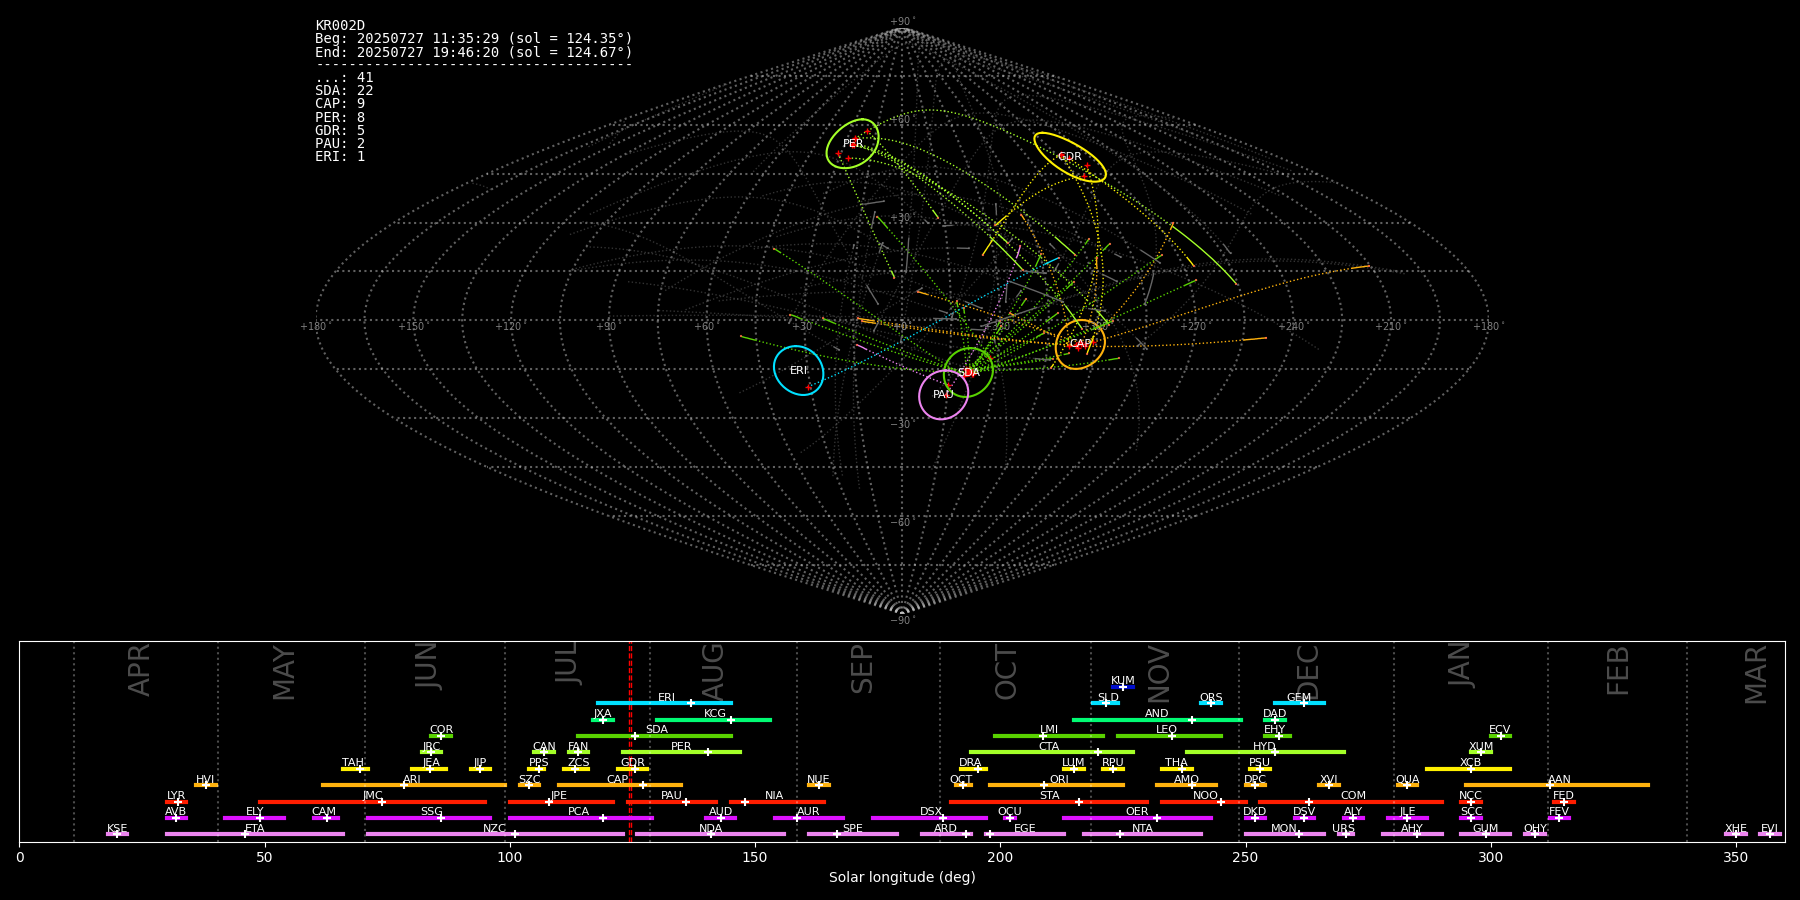The width and height of the screenshot is (1800, 900).
Task: Click the red dashed current solar longitude marker
Action: point(630,741)
